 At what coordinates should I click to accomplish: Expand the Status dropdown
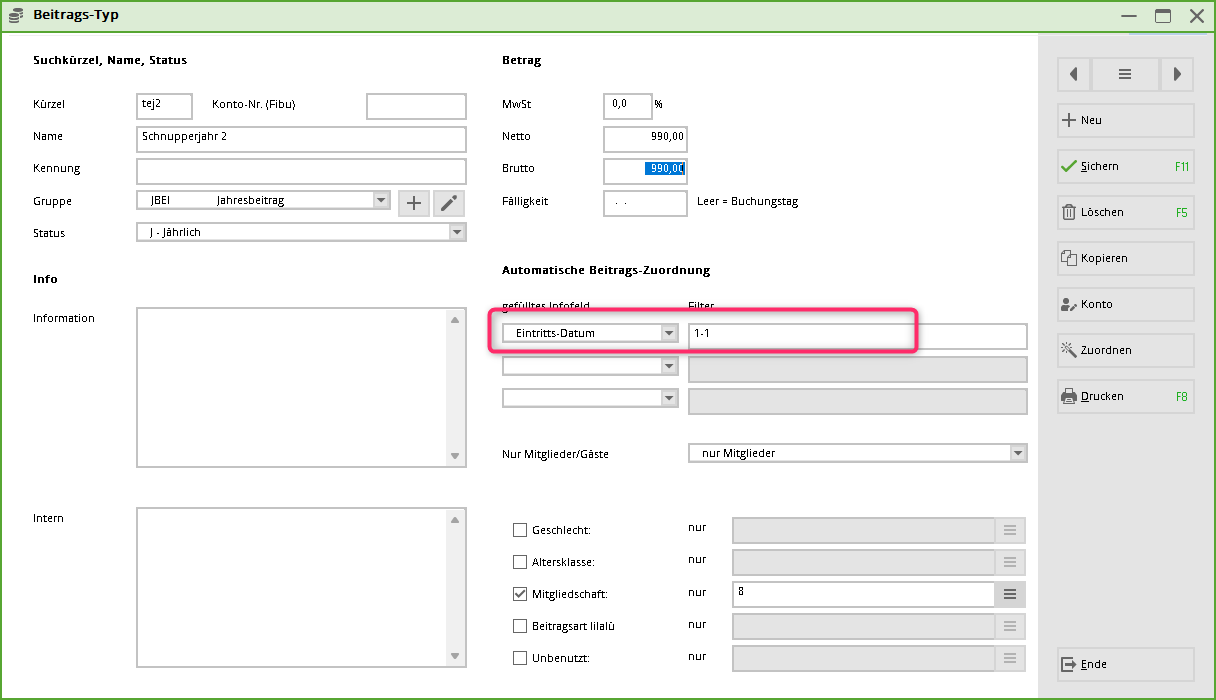(457, 233)
